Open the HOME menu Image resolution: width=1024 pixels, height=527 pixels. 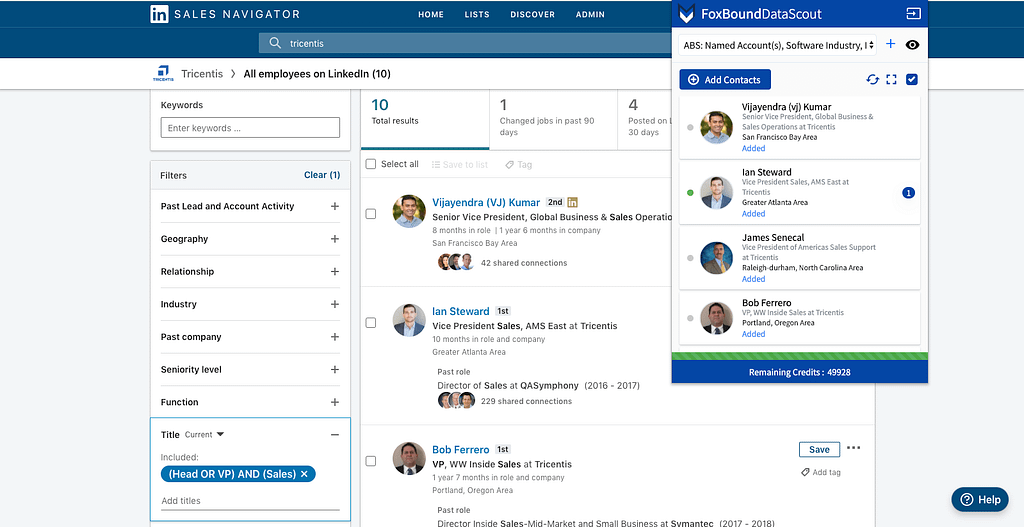click(431, 14)
